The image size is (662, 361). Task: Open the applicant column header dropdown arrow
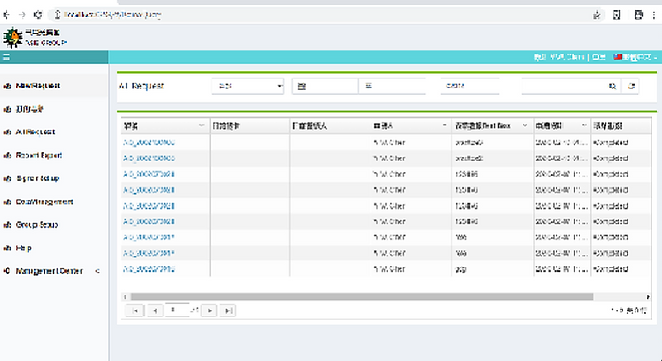[x=444, y=126]
